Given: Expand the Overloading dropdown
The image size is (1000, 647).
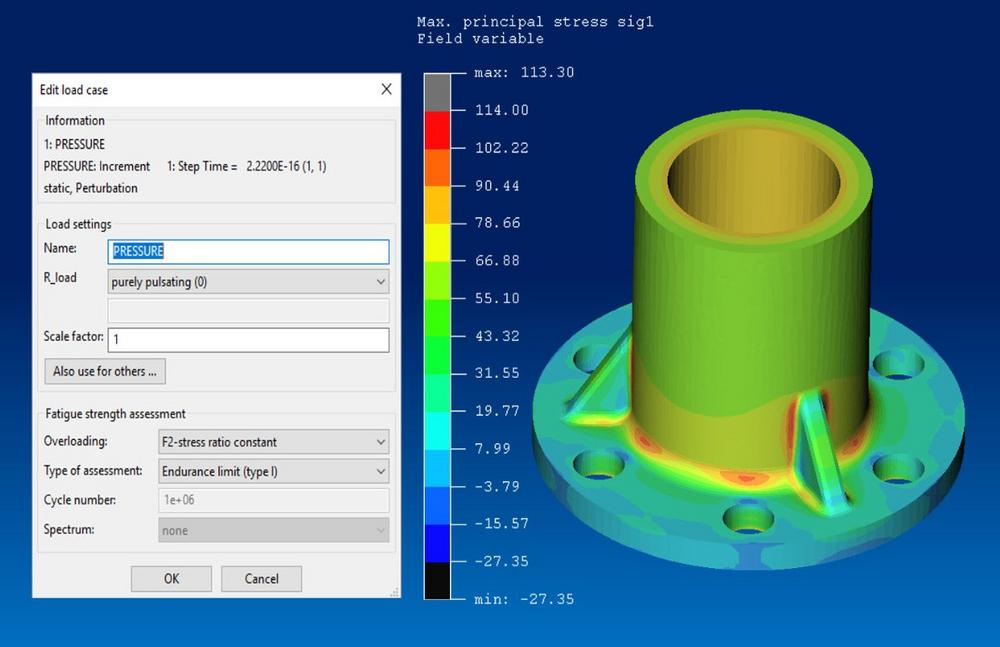Looking at the screenshot, I should click(x=273, y=442).
